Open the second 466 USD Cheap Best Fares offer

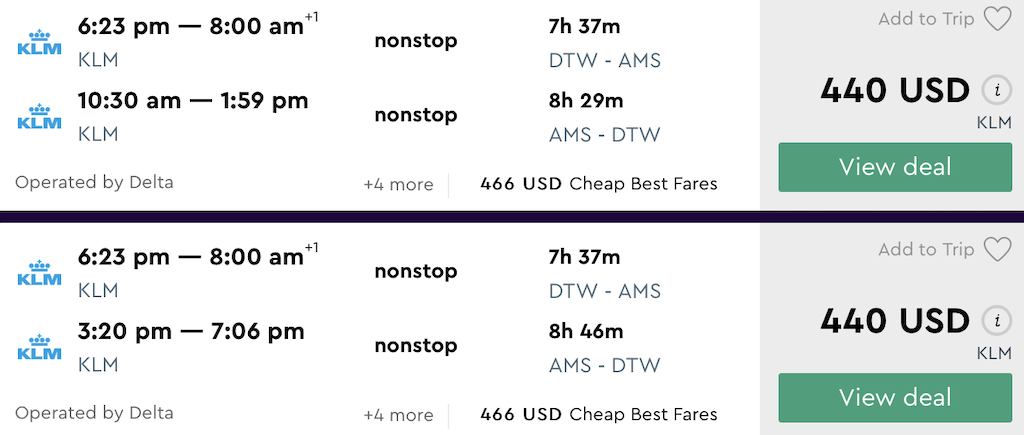pyautogui.click(x=598, y=414)
